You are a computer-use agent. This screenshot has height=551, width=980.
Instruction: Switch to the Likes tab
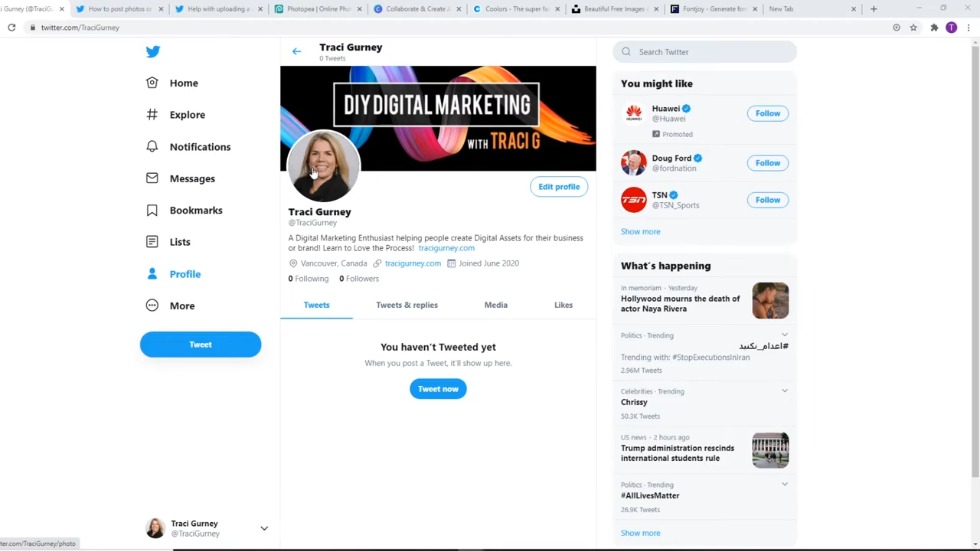pyautogui.click(x=563, y=305)
